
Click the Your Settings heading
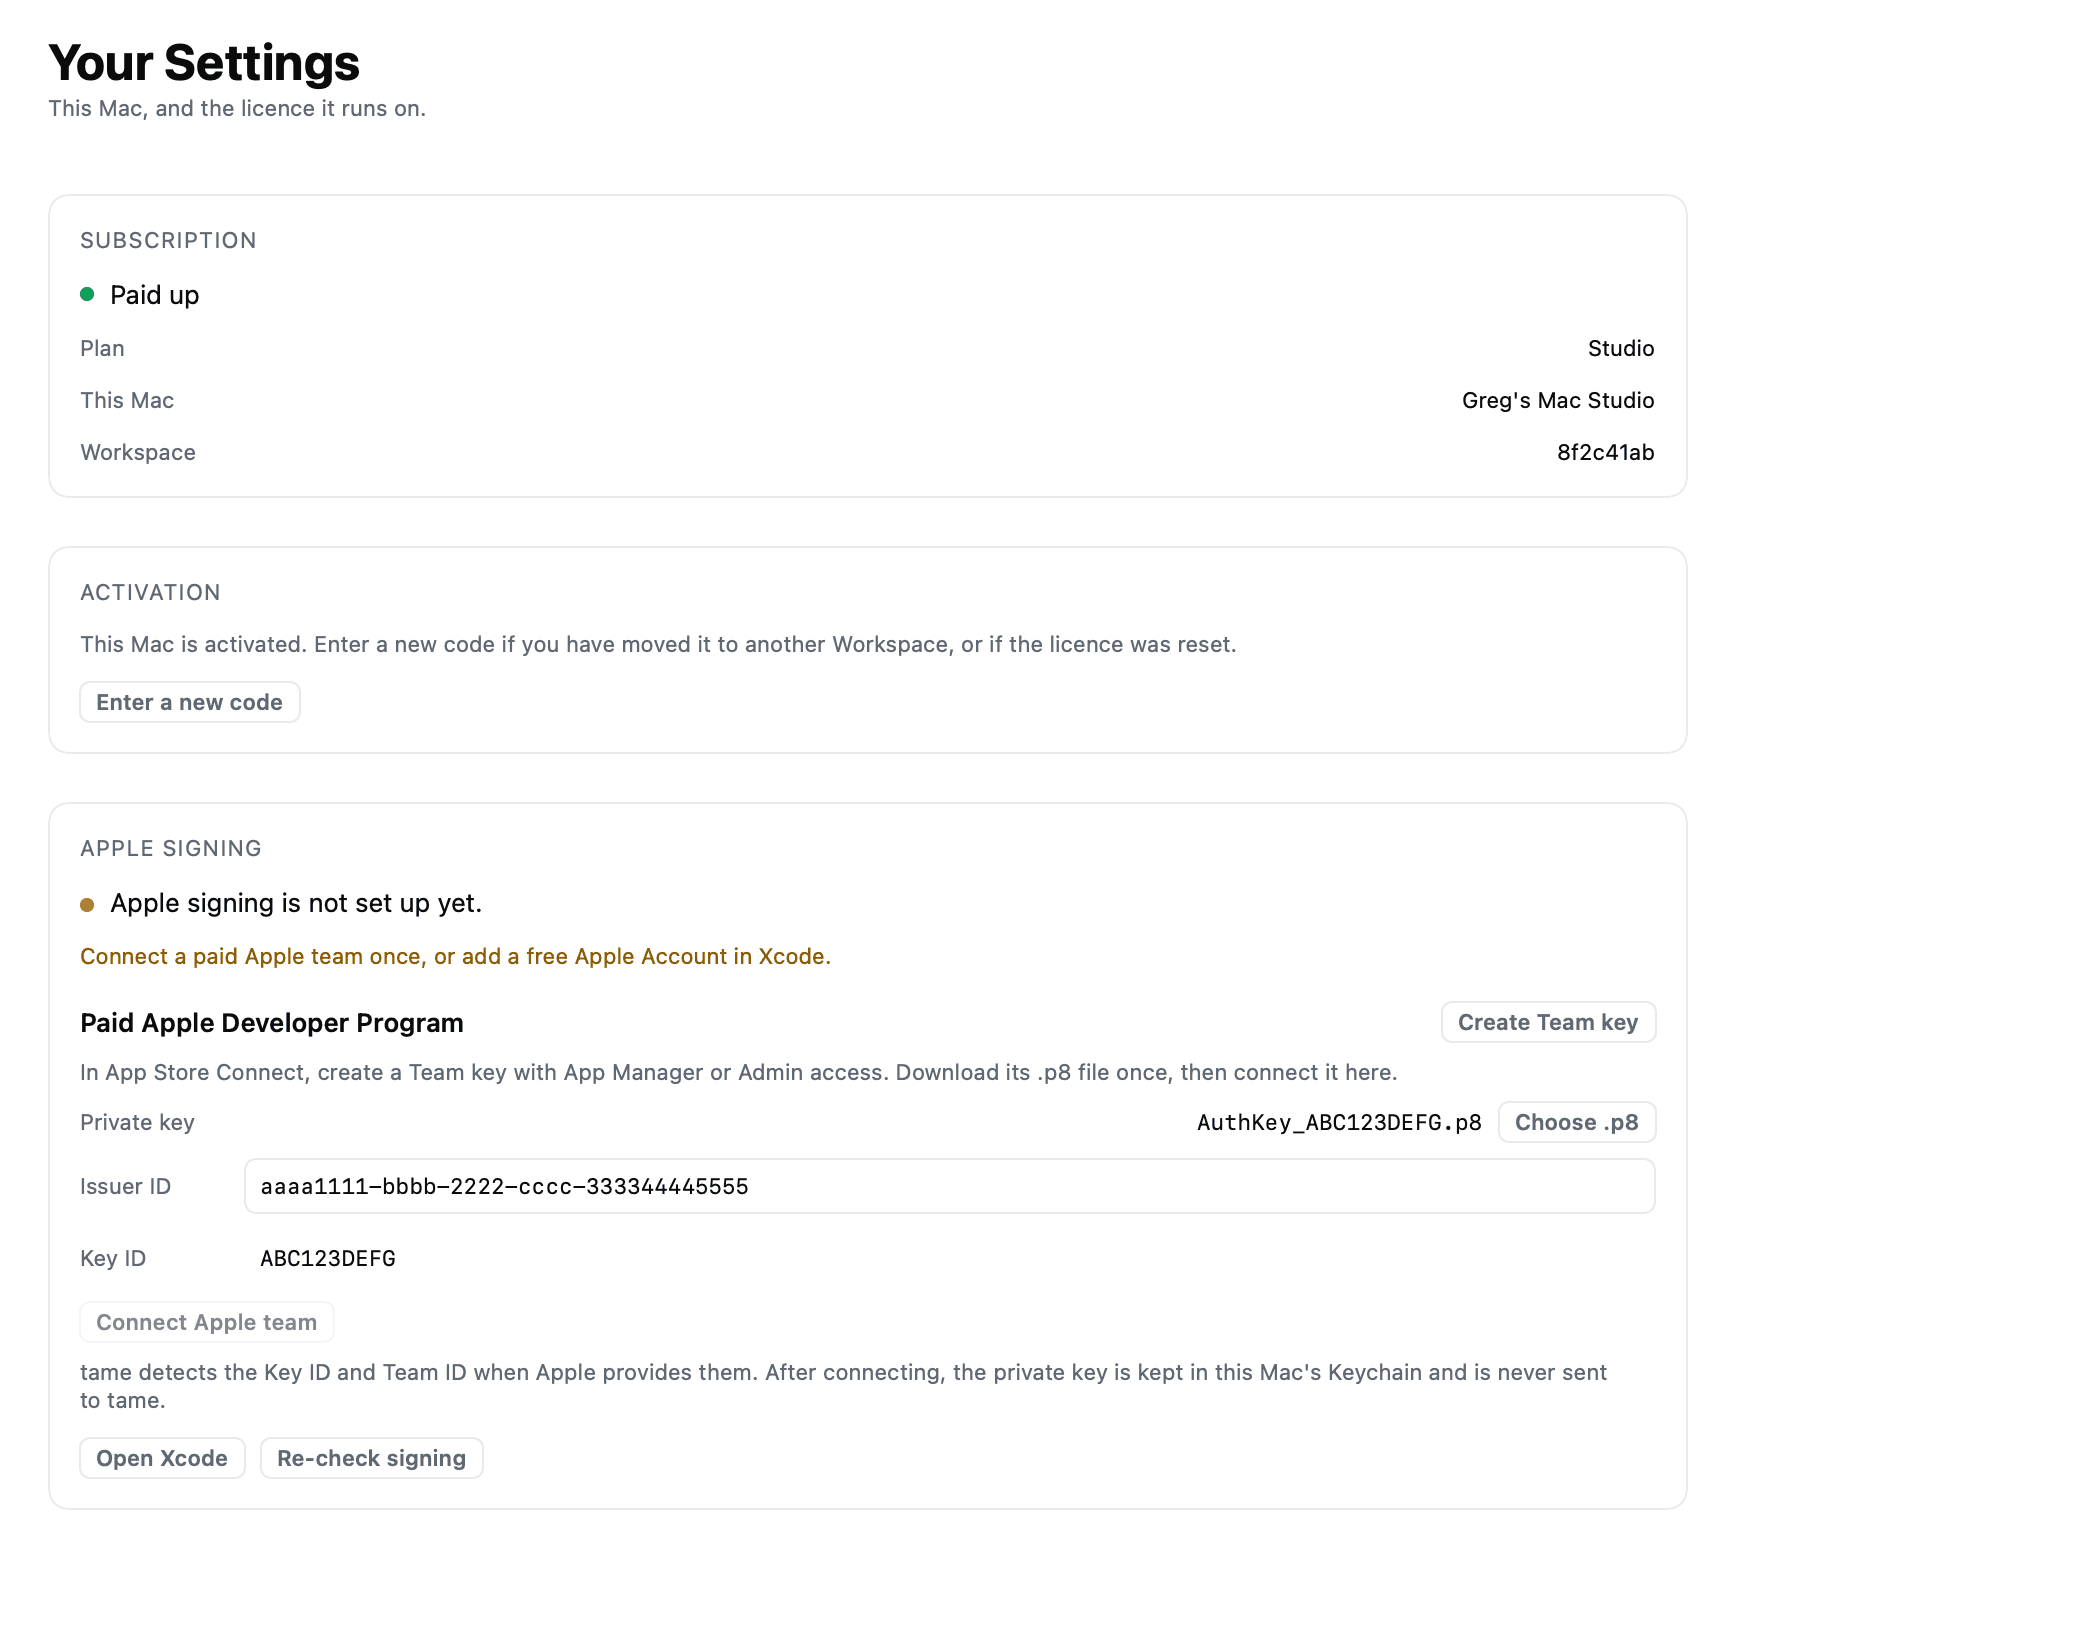coord(204,63)
